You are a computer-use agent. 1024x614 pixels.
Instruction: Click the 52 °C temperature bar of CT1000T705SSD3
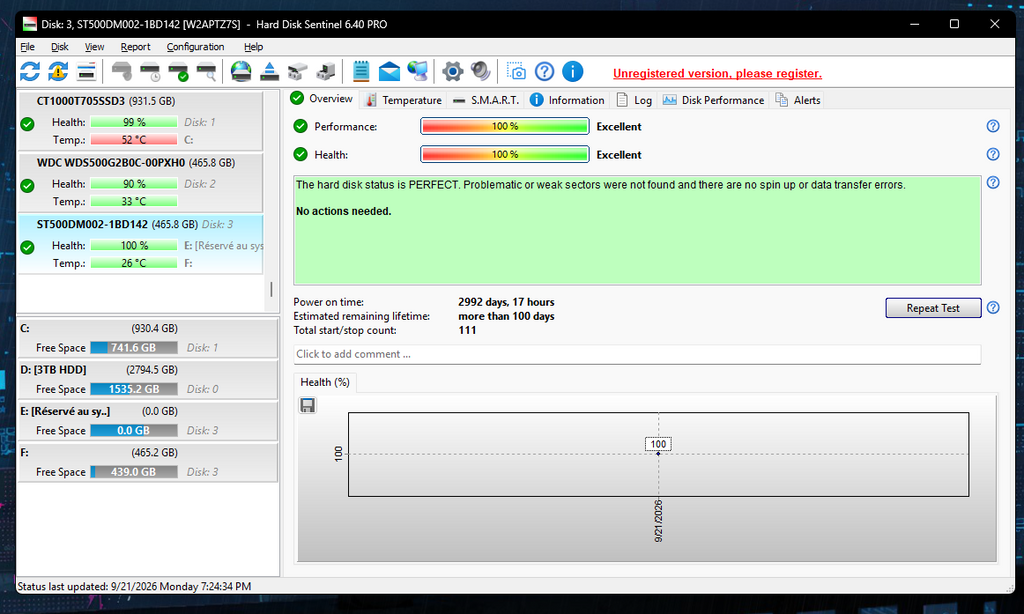[134, 139]
